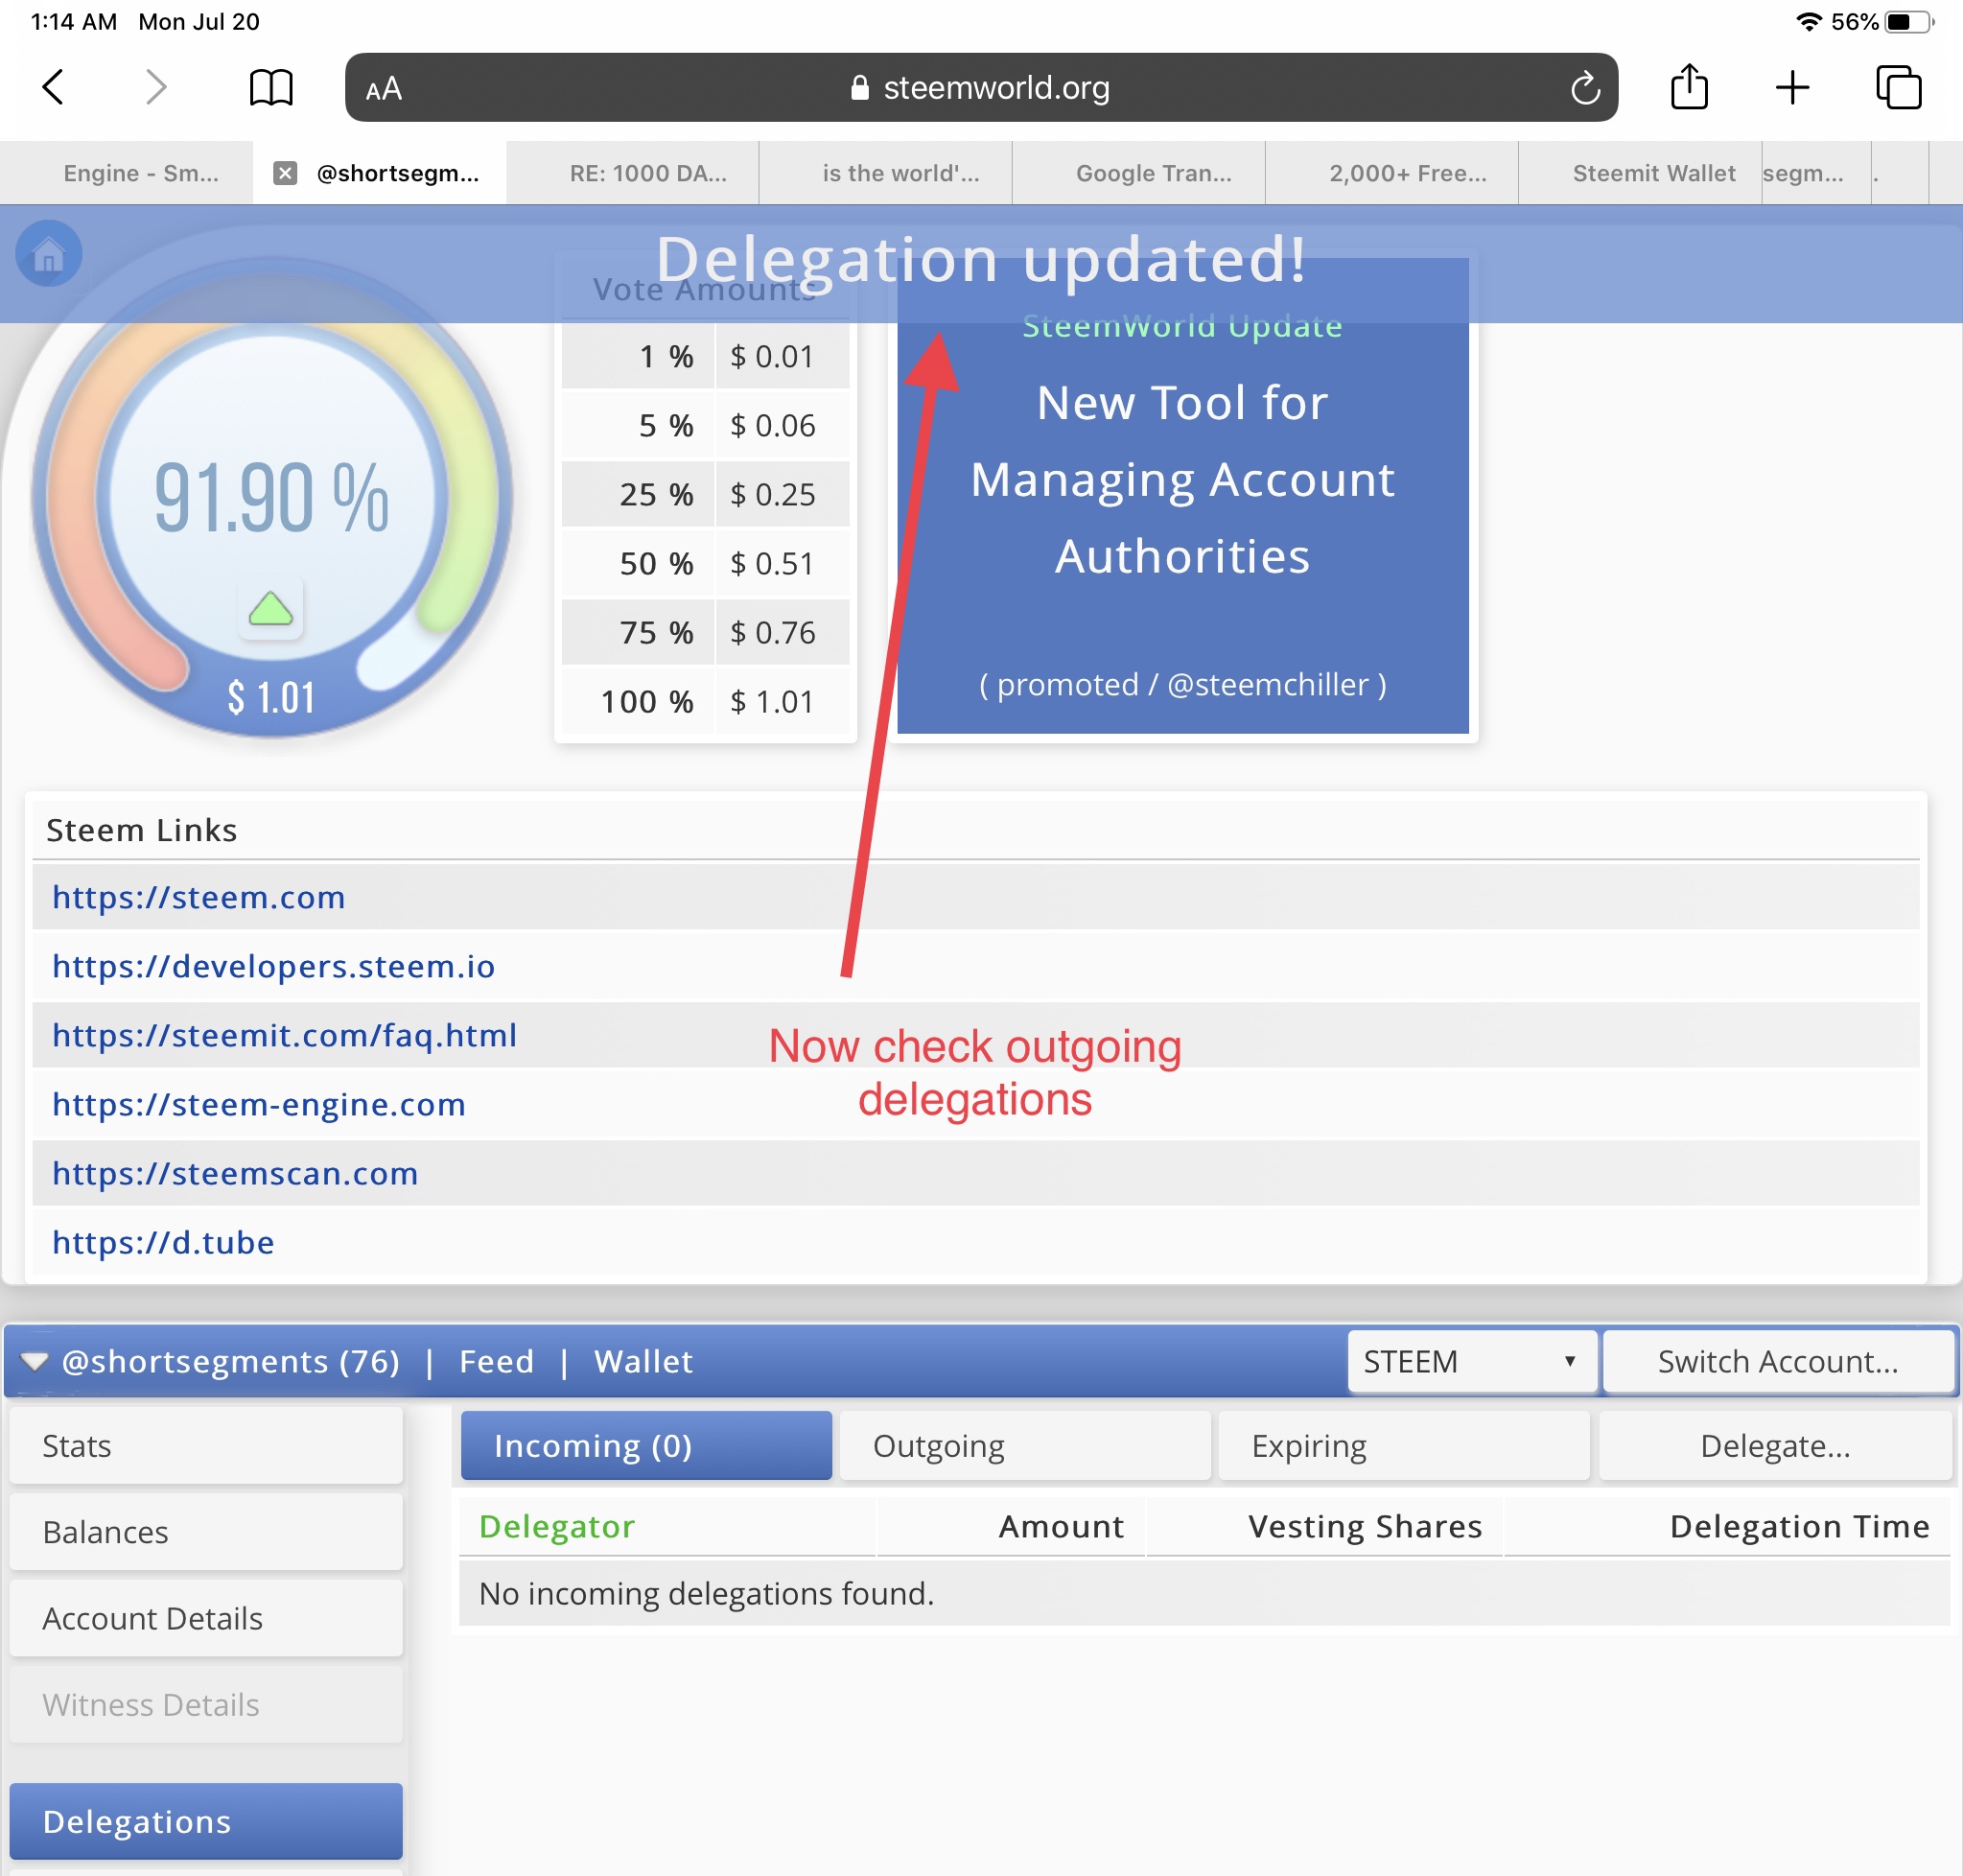Open a new tab with plus icon
1963x1876 pixels.
1792,88
